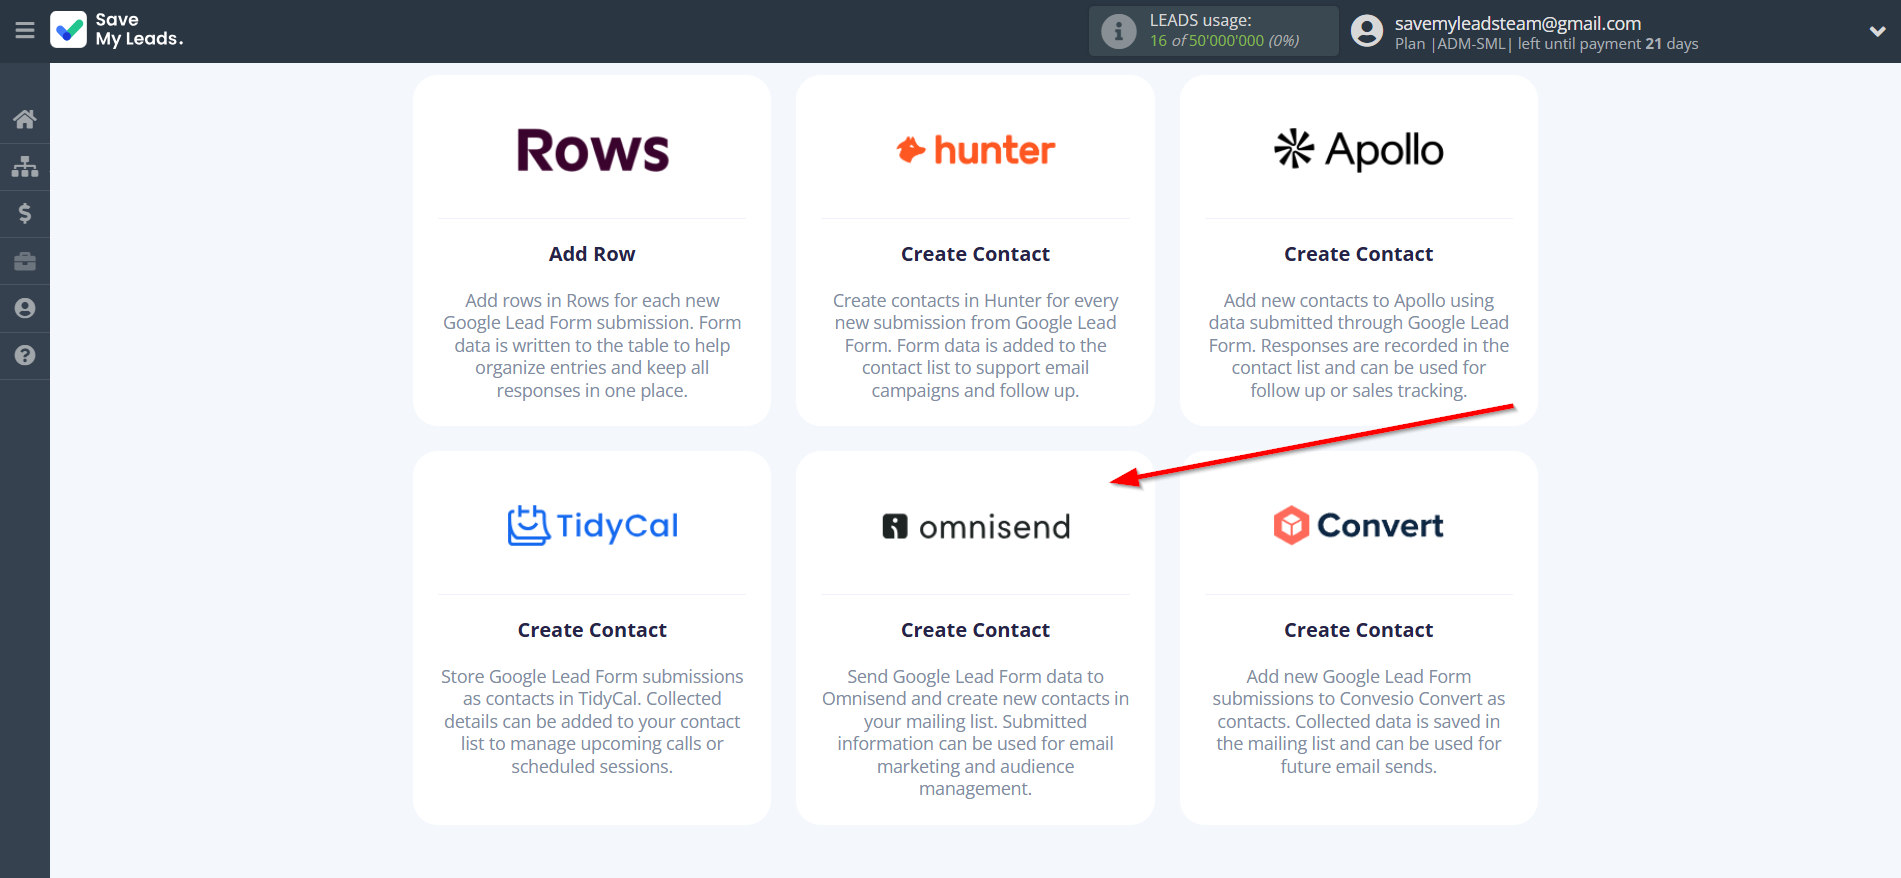Click the Omnisend description text
This screenshot has height=878, width=1901.
pos(975,732)
